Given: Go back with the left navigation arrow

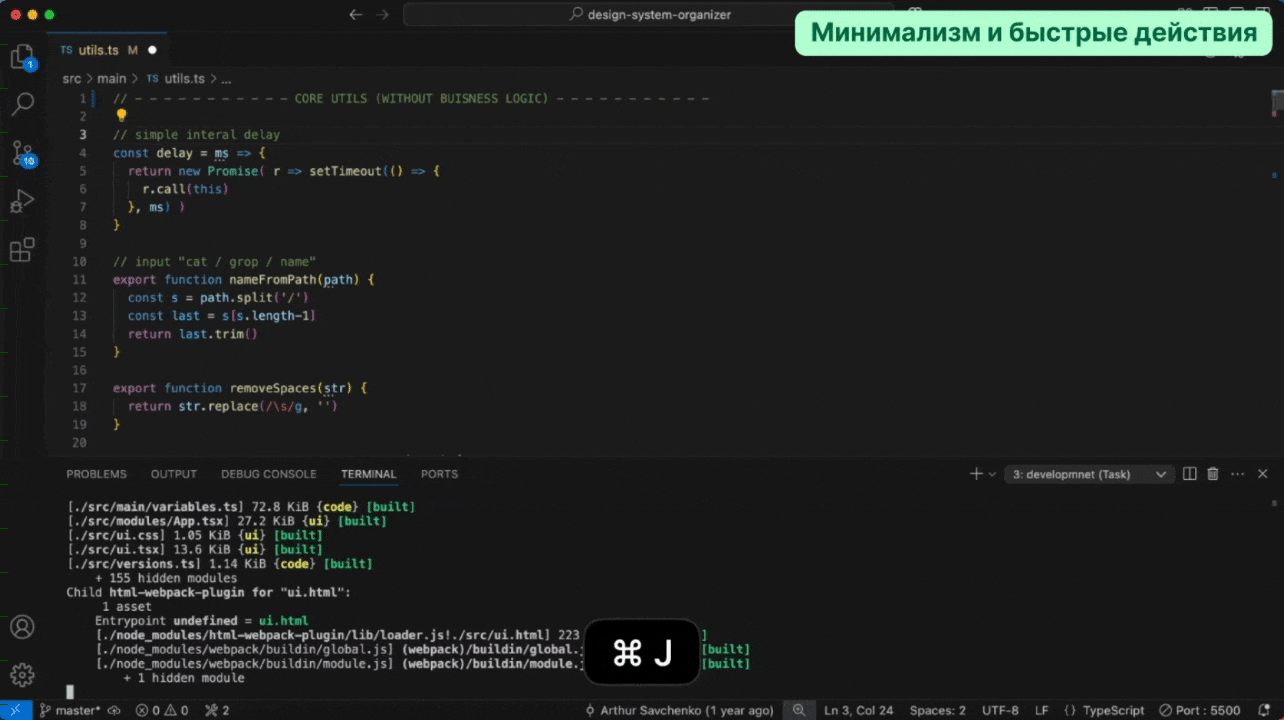Looking at the screenshot, I should tap(355, 15).
